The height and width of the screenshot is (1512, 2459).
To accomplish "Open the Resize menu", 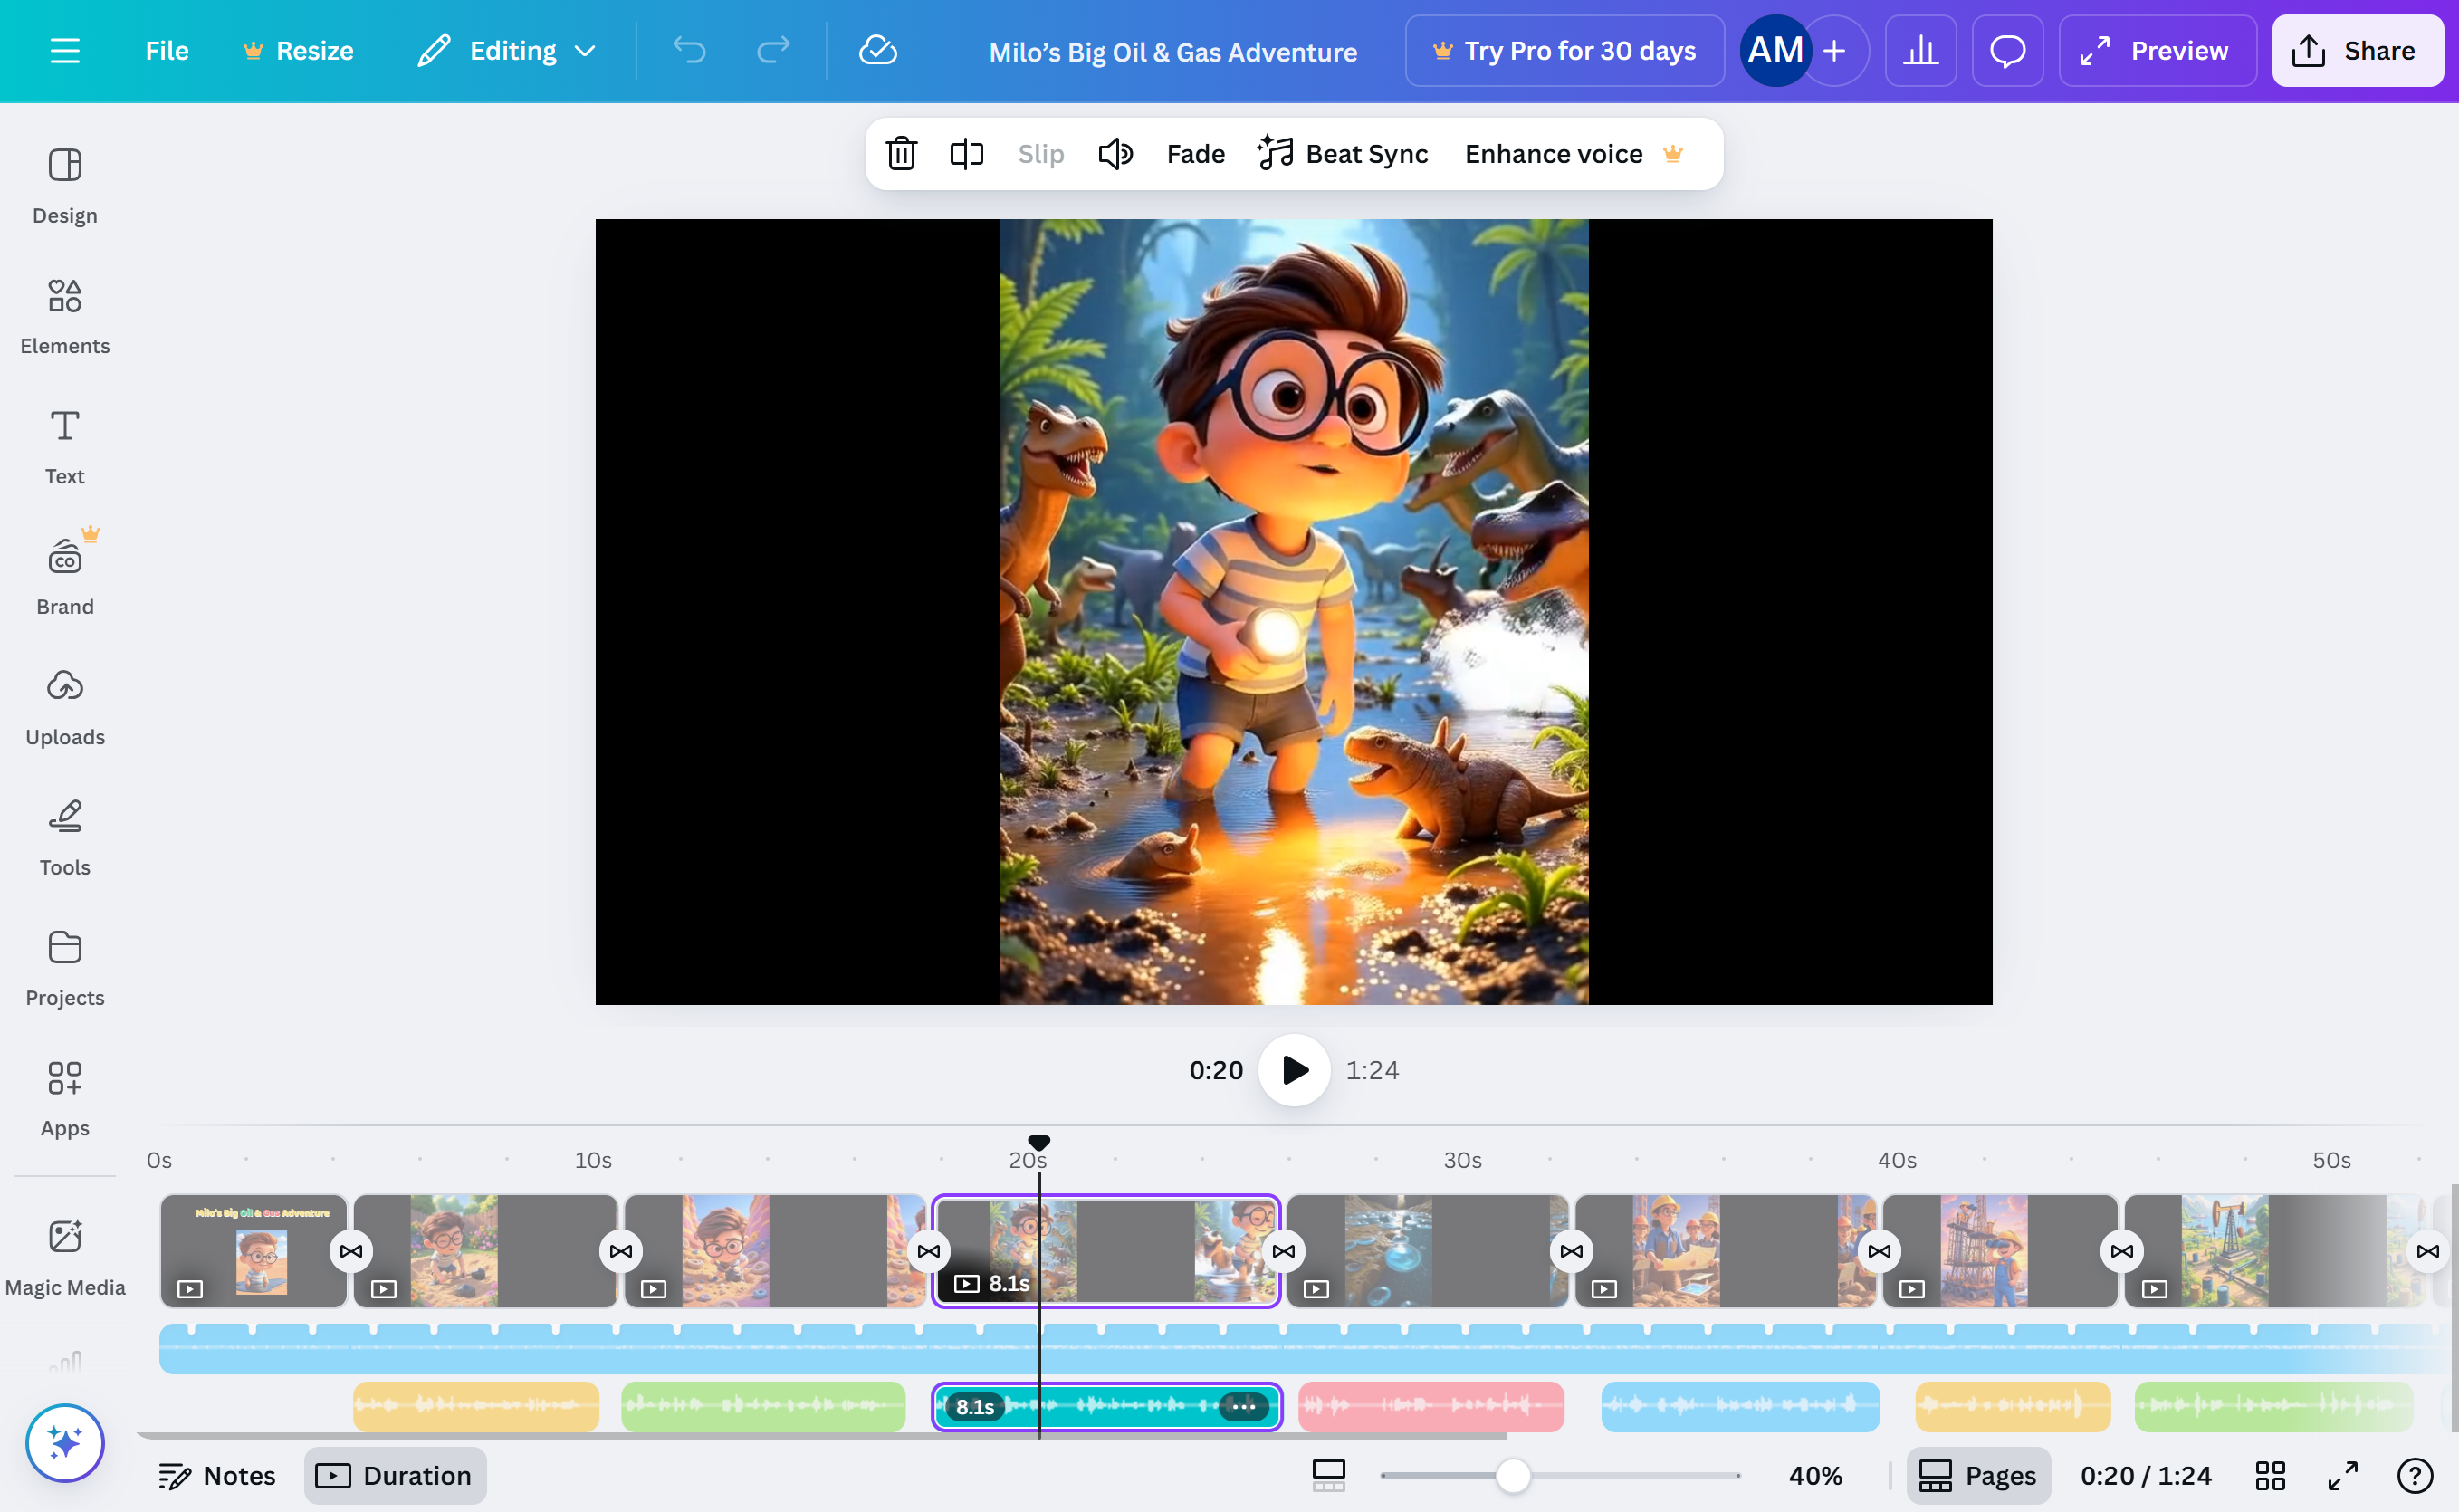I will (x=299, y=51).
